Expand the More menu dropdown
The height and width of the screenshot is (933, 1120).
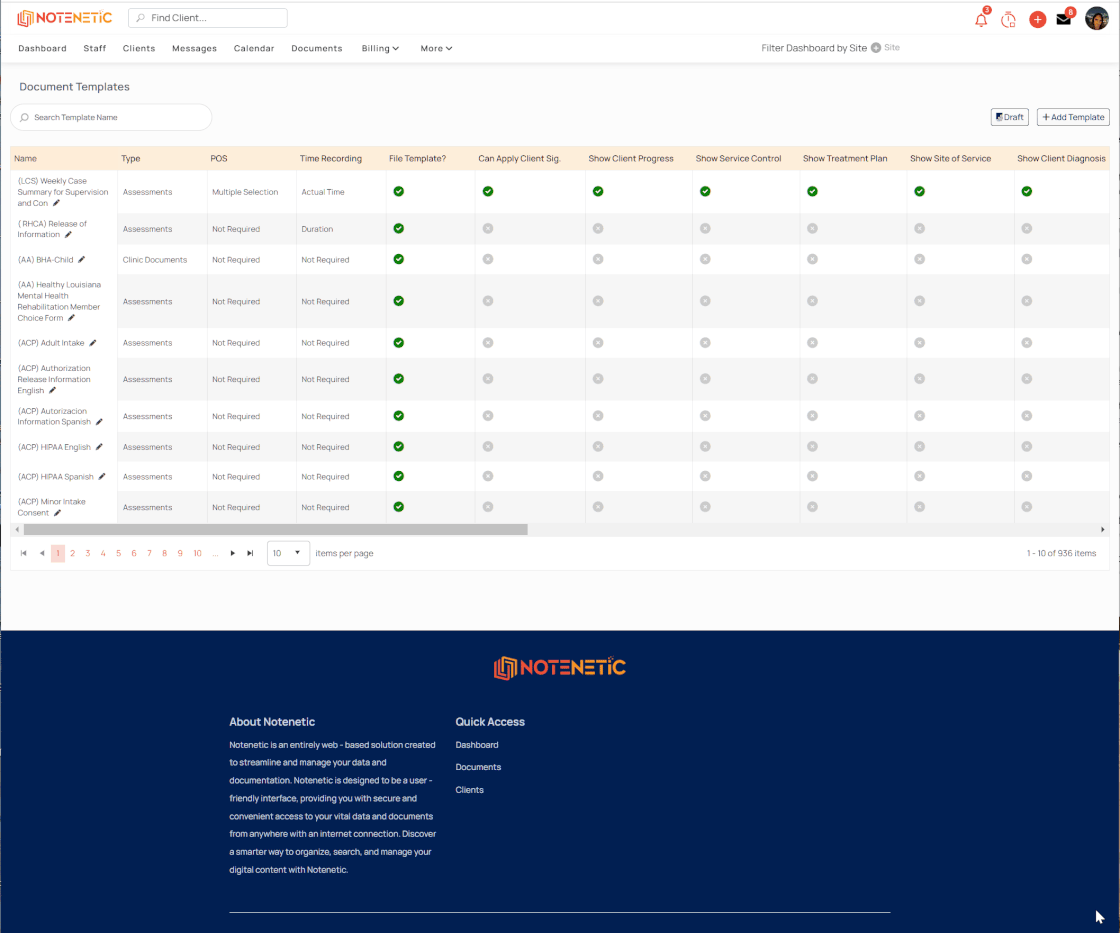[436, 49]
